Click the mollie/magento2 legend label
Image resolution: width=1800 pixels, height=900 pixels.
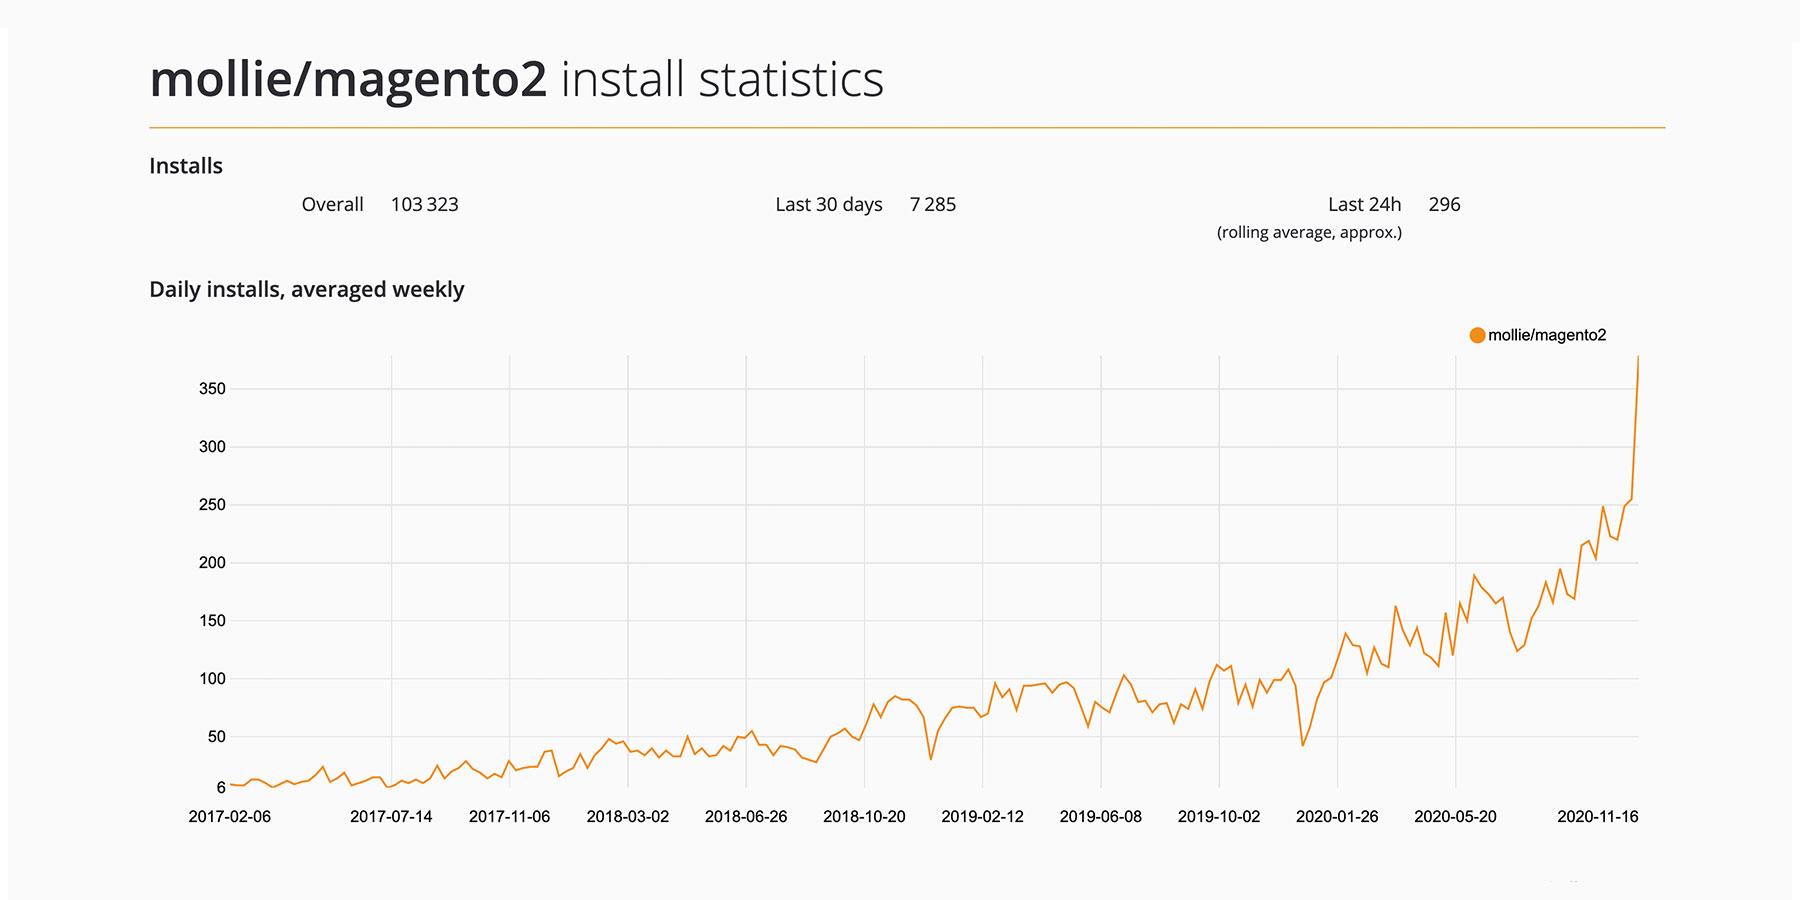coord(1547,335)
